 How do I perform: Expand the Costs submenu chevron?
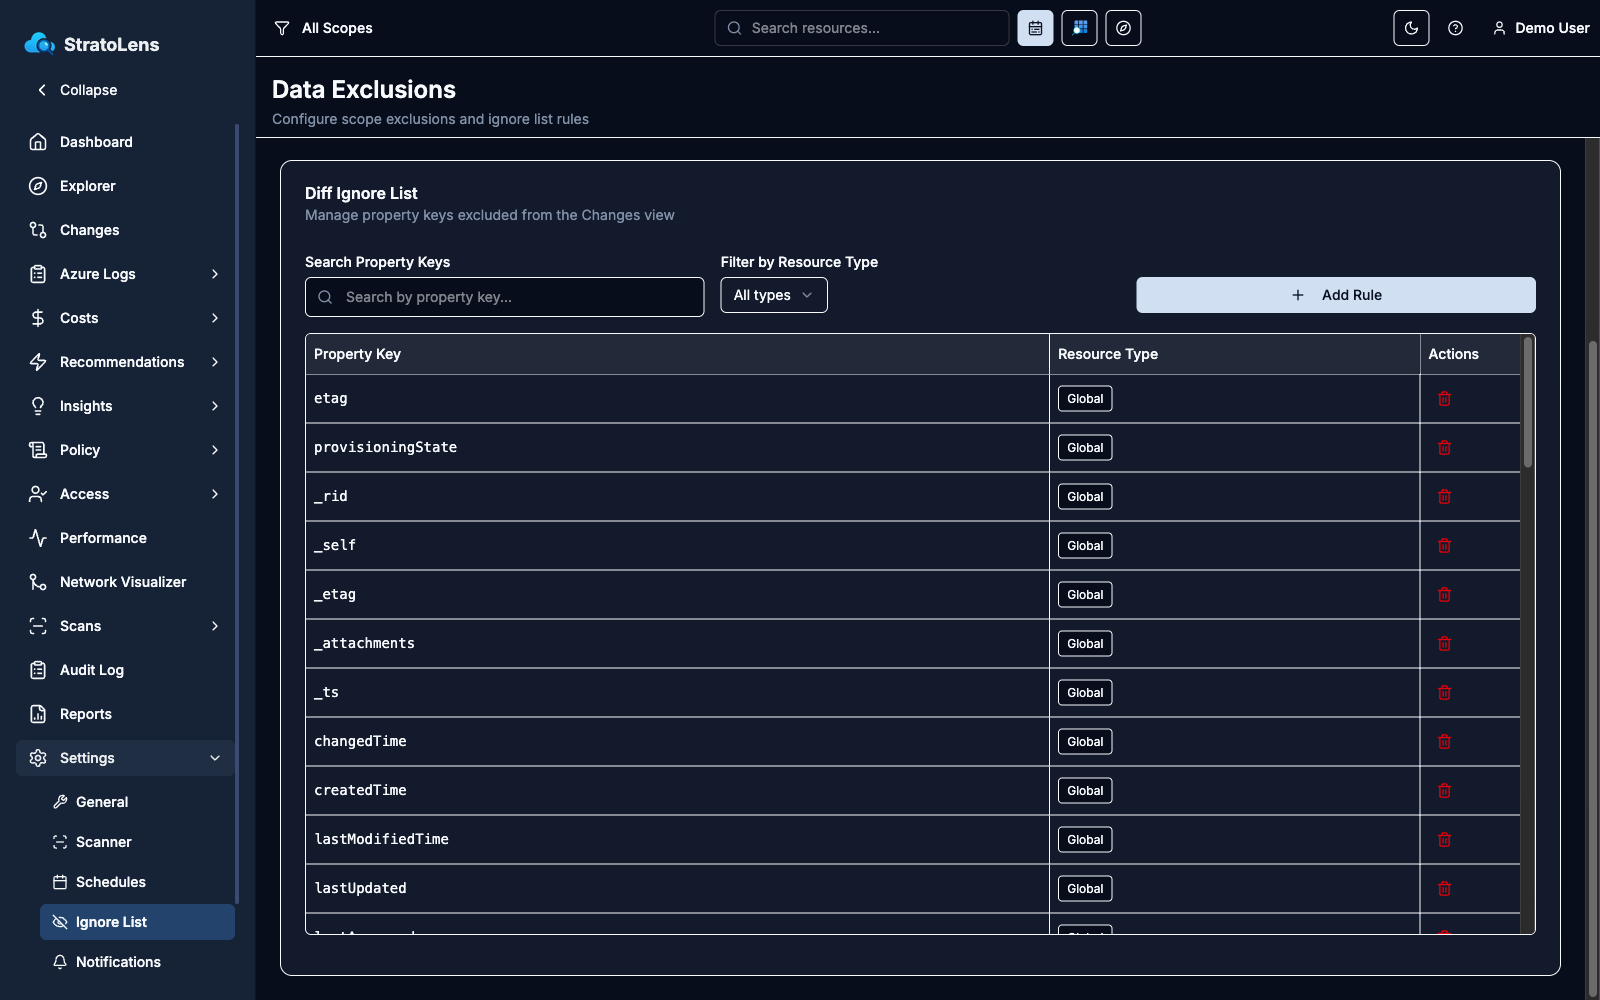click(x=215, y=318)
